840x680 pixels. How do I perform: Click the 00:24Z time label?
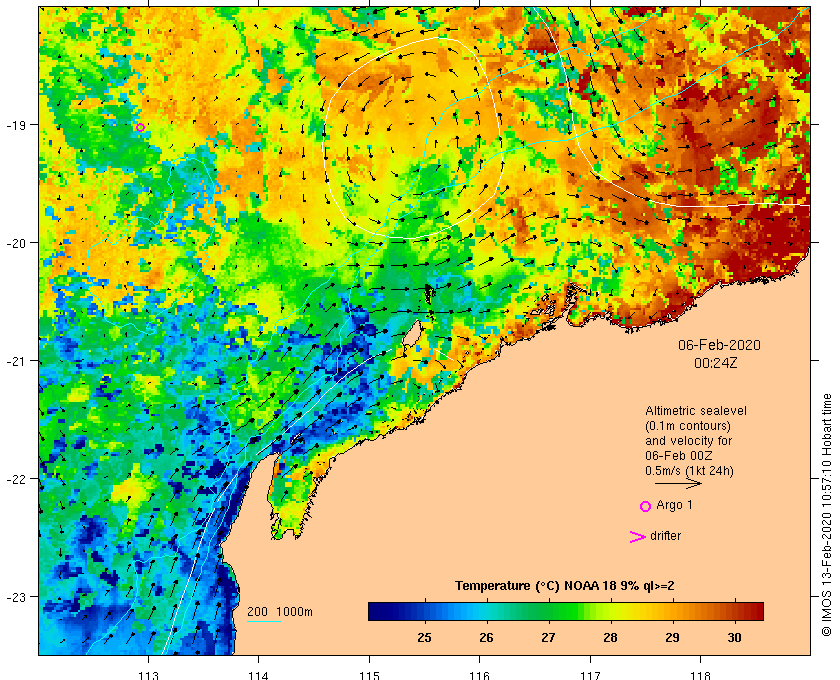pyautogui.click(x=716, y=363)
